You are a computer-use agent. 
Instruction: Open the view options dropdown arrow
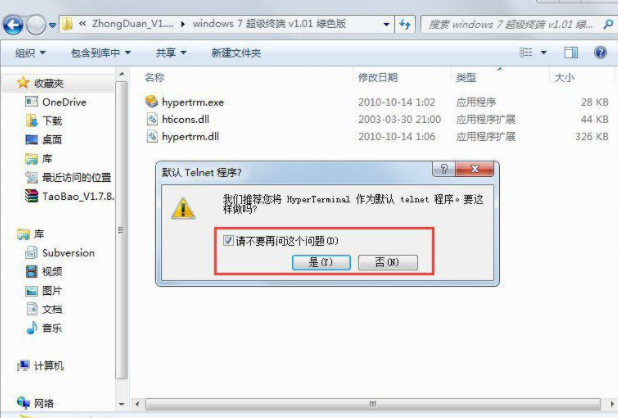544,52
